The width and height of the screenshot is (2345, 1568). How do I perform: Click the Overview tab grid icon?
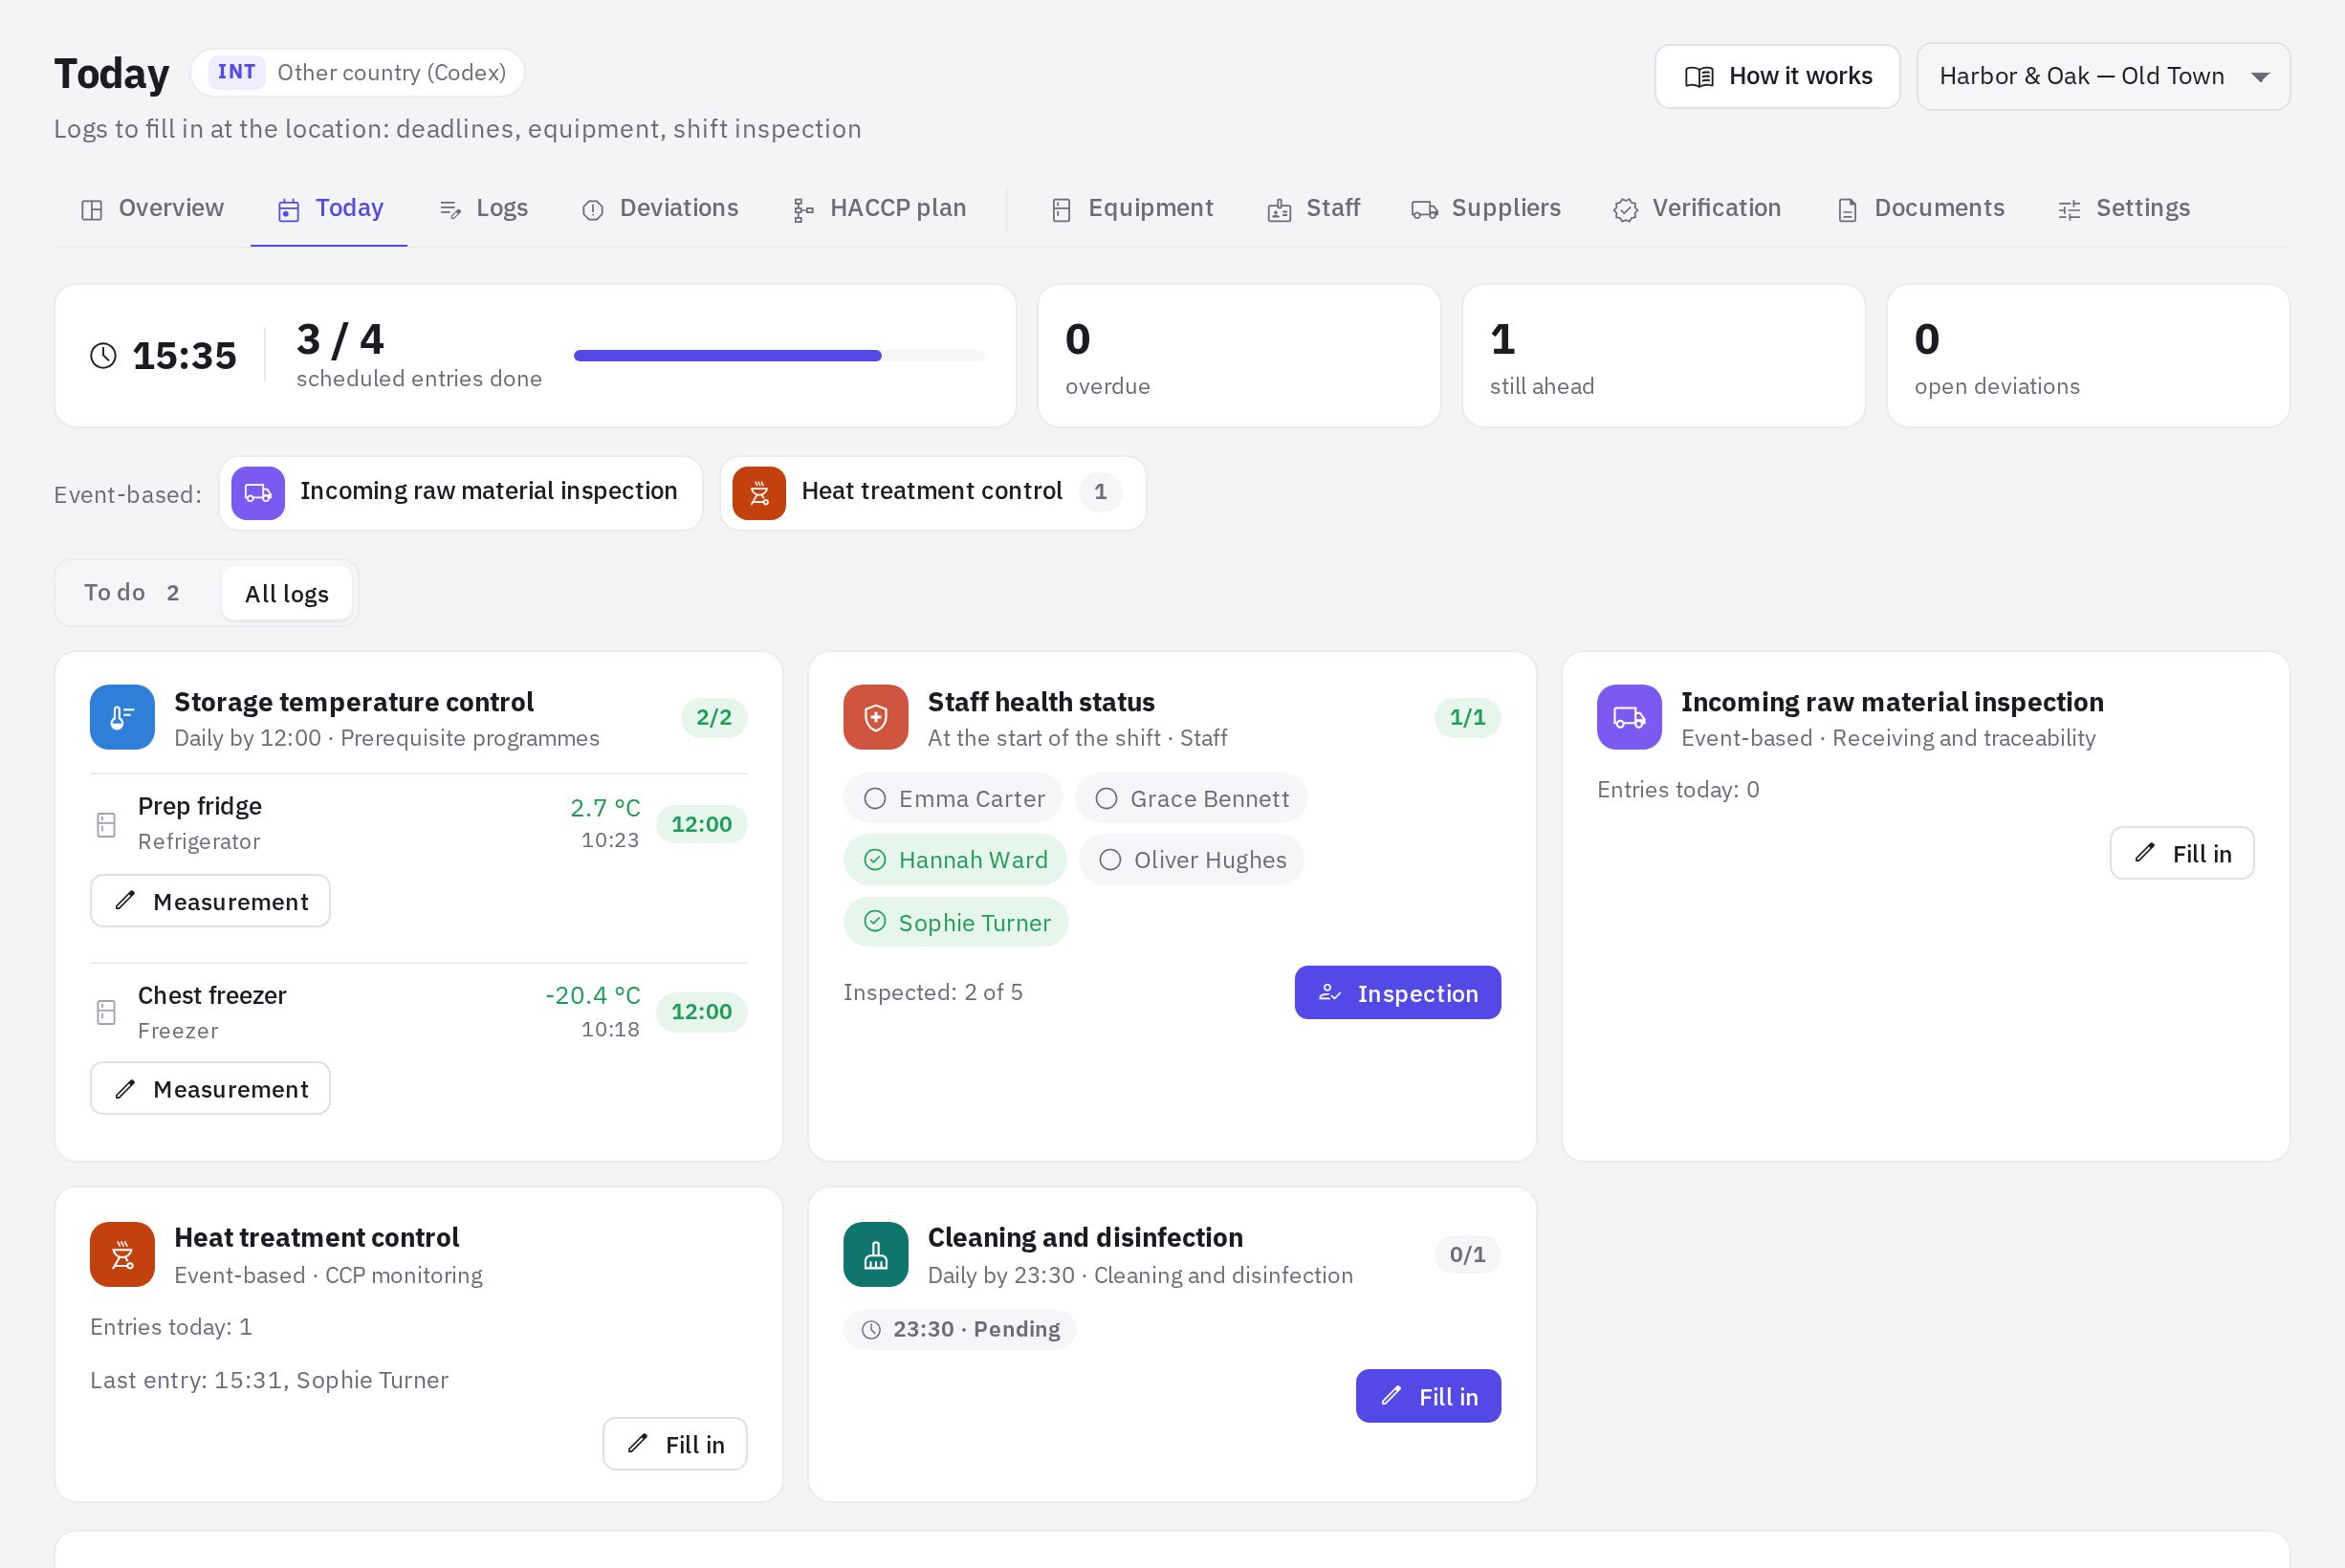[x=92, y=210]
